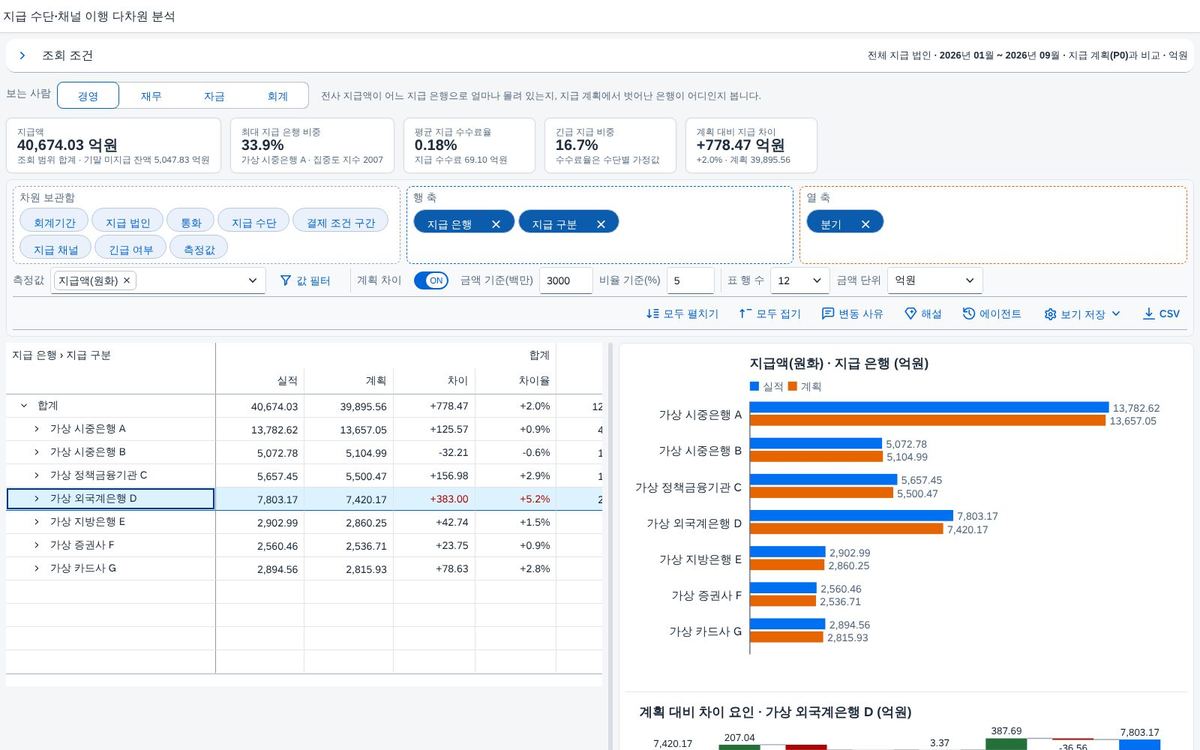The image size is (1200, 750).
Task: Expand the 가상 증권사 F row
Action: click(x=36, y=545)
